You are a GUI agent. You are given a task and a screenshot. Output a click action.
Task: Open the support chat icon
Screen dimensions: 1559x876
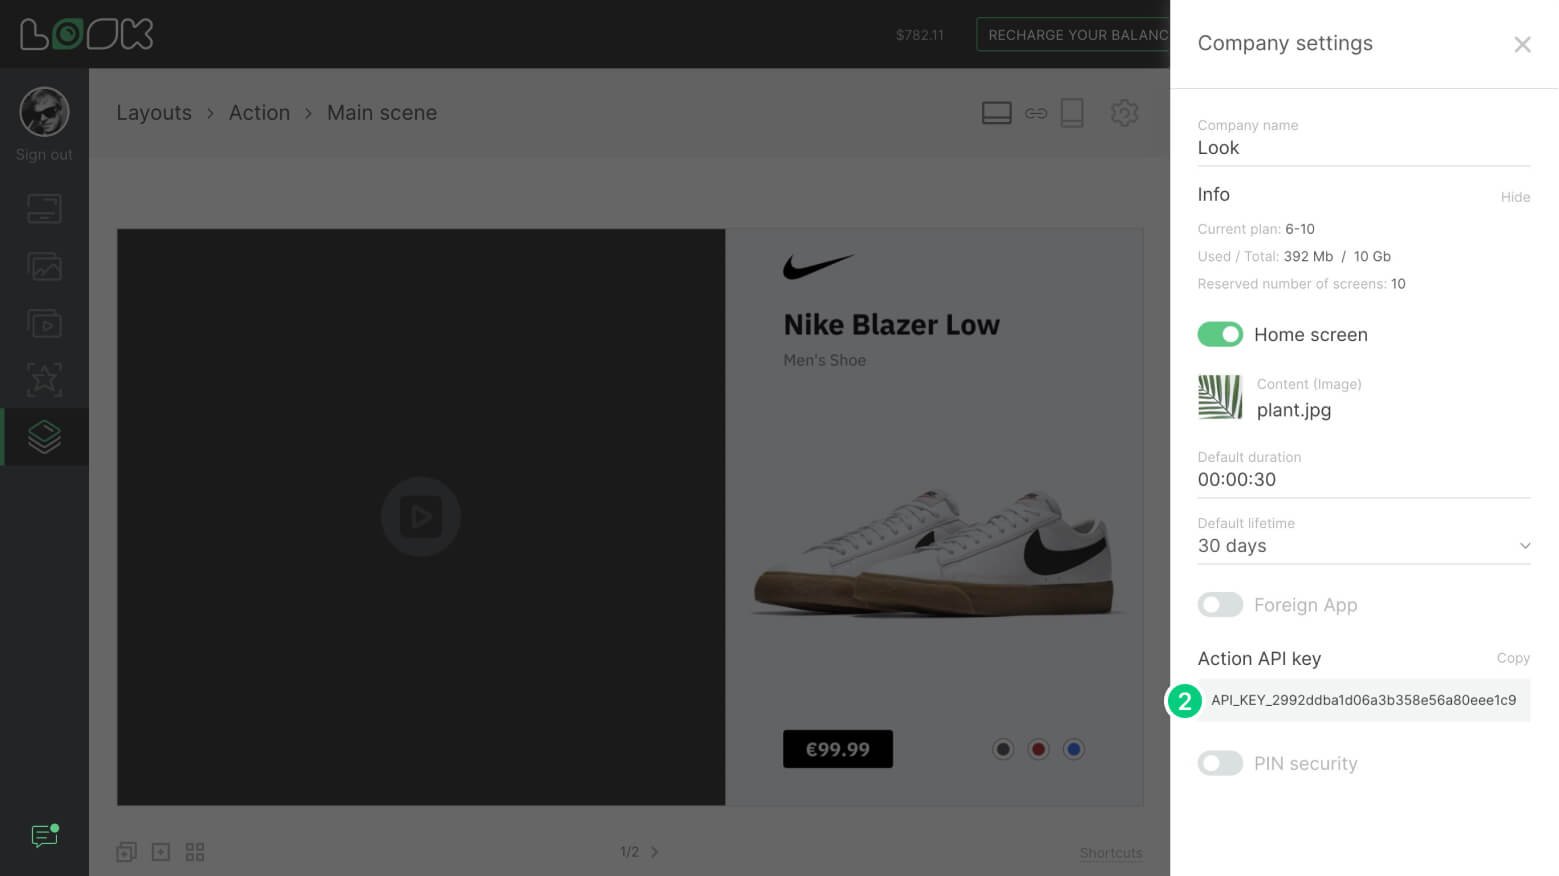click(x=44, y=836)
